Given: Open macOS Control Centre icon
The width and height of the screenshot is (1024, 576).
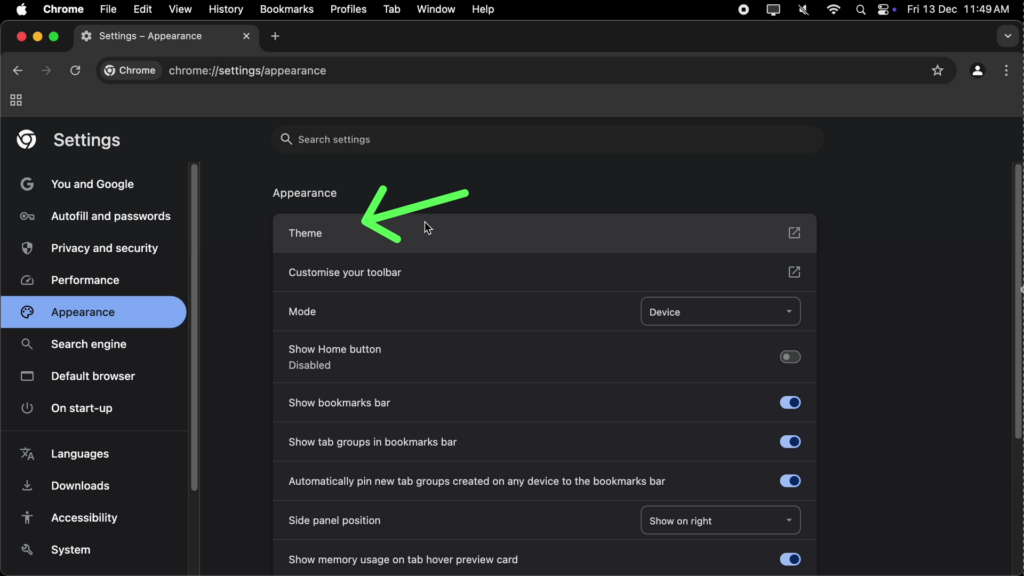Looking at the screenshot, I should (x=883, y=9).
